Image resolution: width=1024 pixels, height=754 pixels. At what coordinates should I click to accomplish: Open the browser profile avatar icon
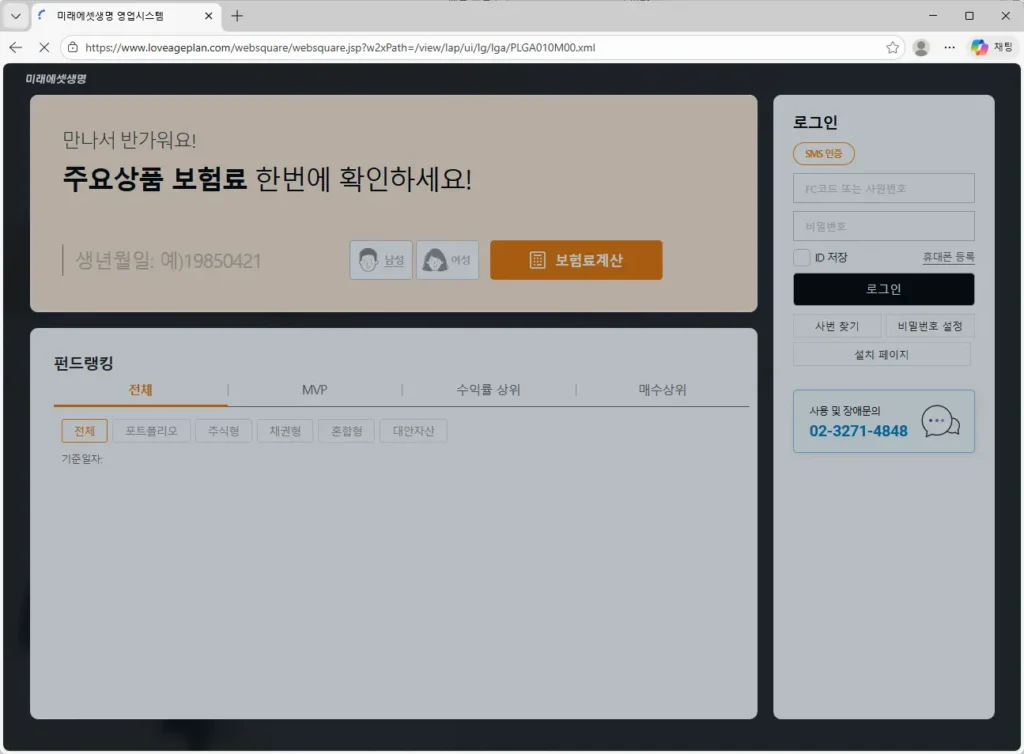[x=921, y=47]
